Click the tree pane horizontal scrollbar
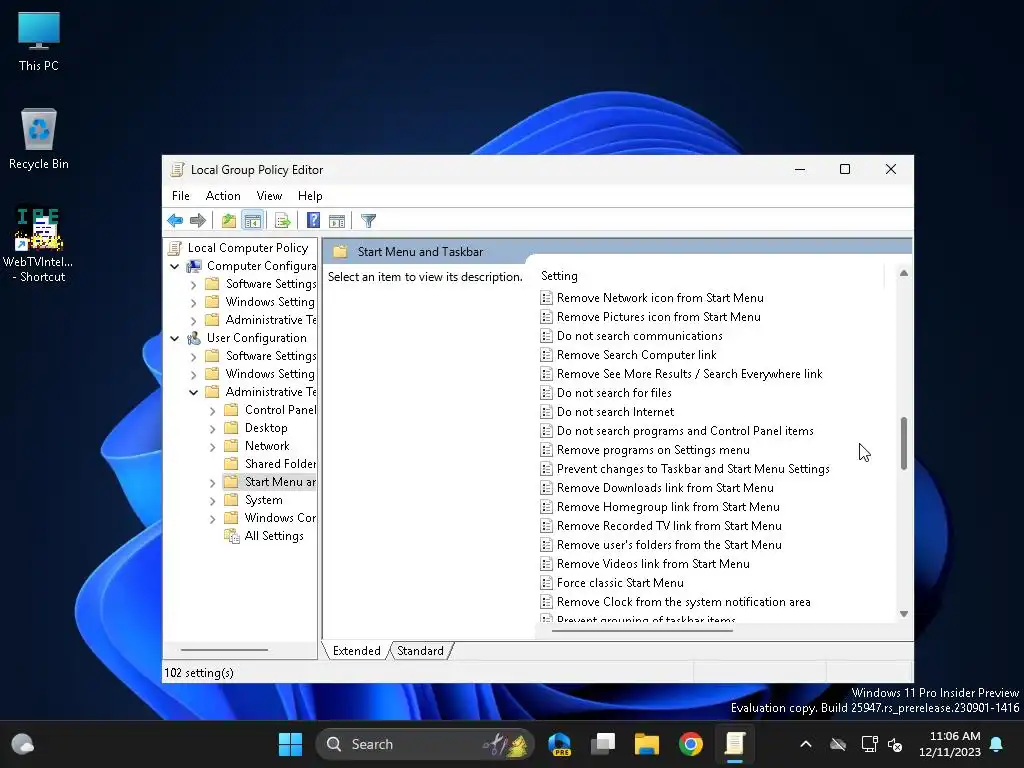 (x=224, y=650)
